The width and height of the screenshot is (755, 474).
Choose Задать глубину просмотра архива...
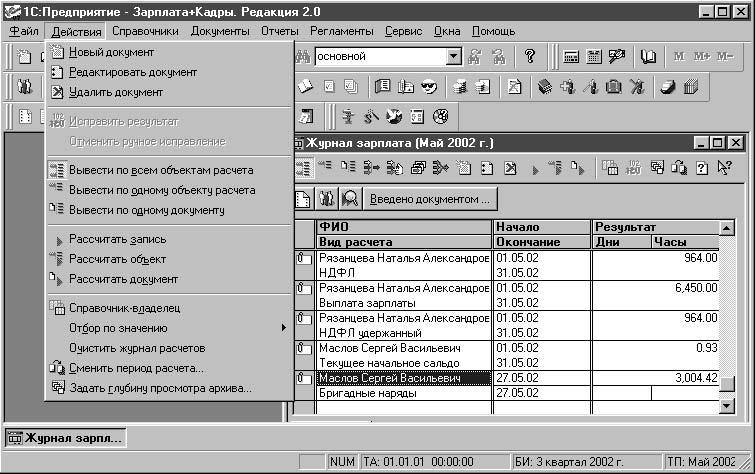tap(169, 388)
